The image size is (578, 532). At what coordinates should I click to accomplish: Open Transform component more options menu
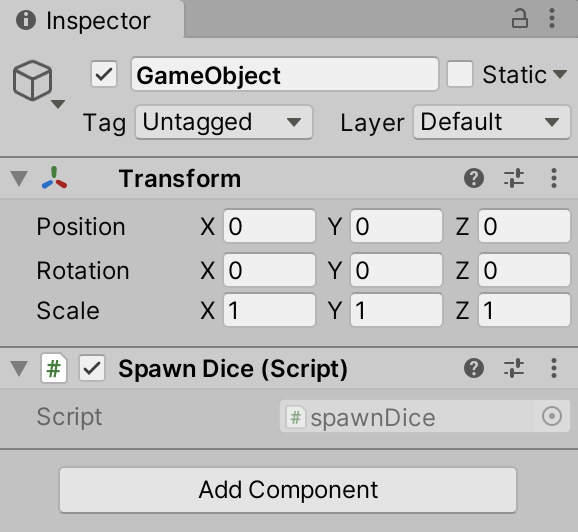(x=554, y=178)
